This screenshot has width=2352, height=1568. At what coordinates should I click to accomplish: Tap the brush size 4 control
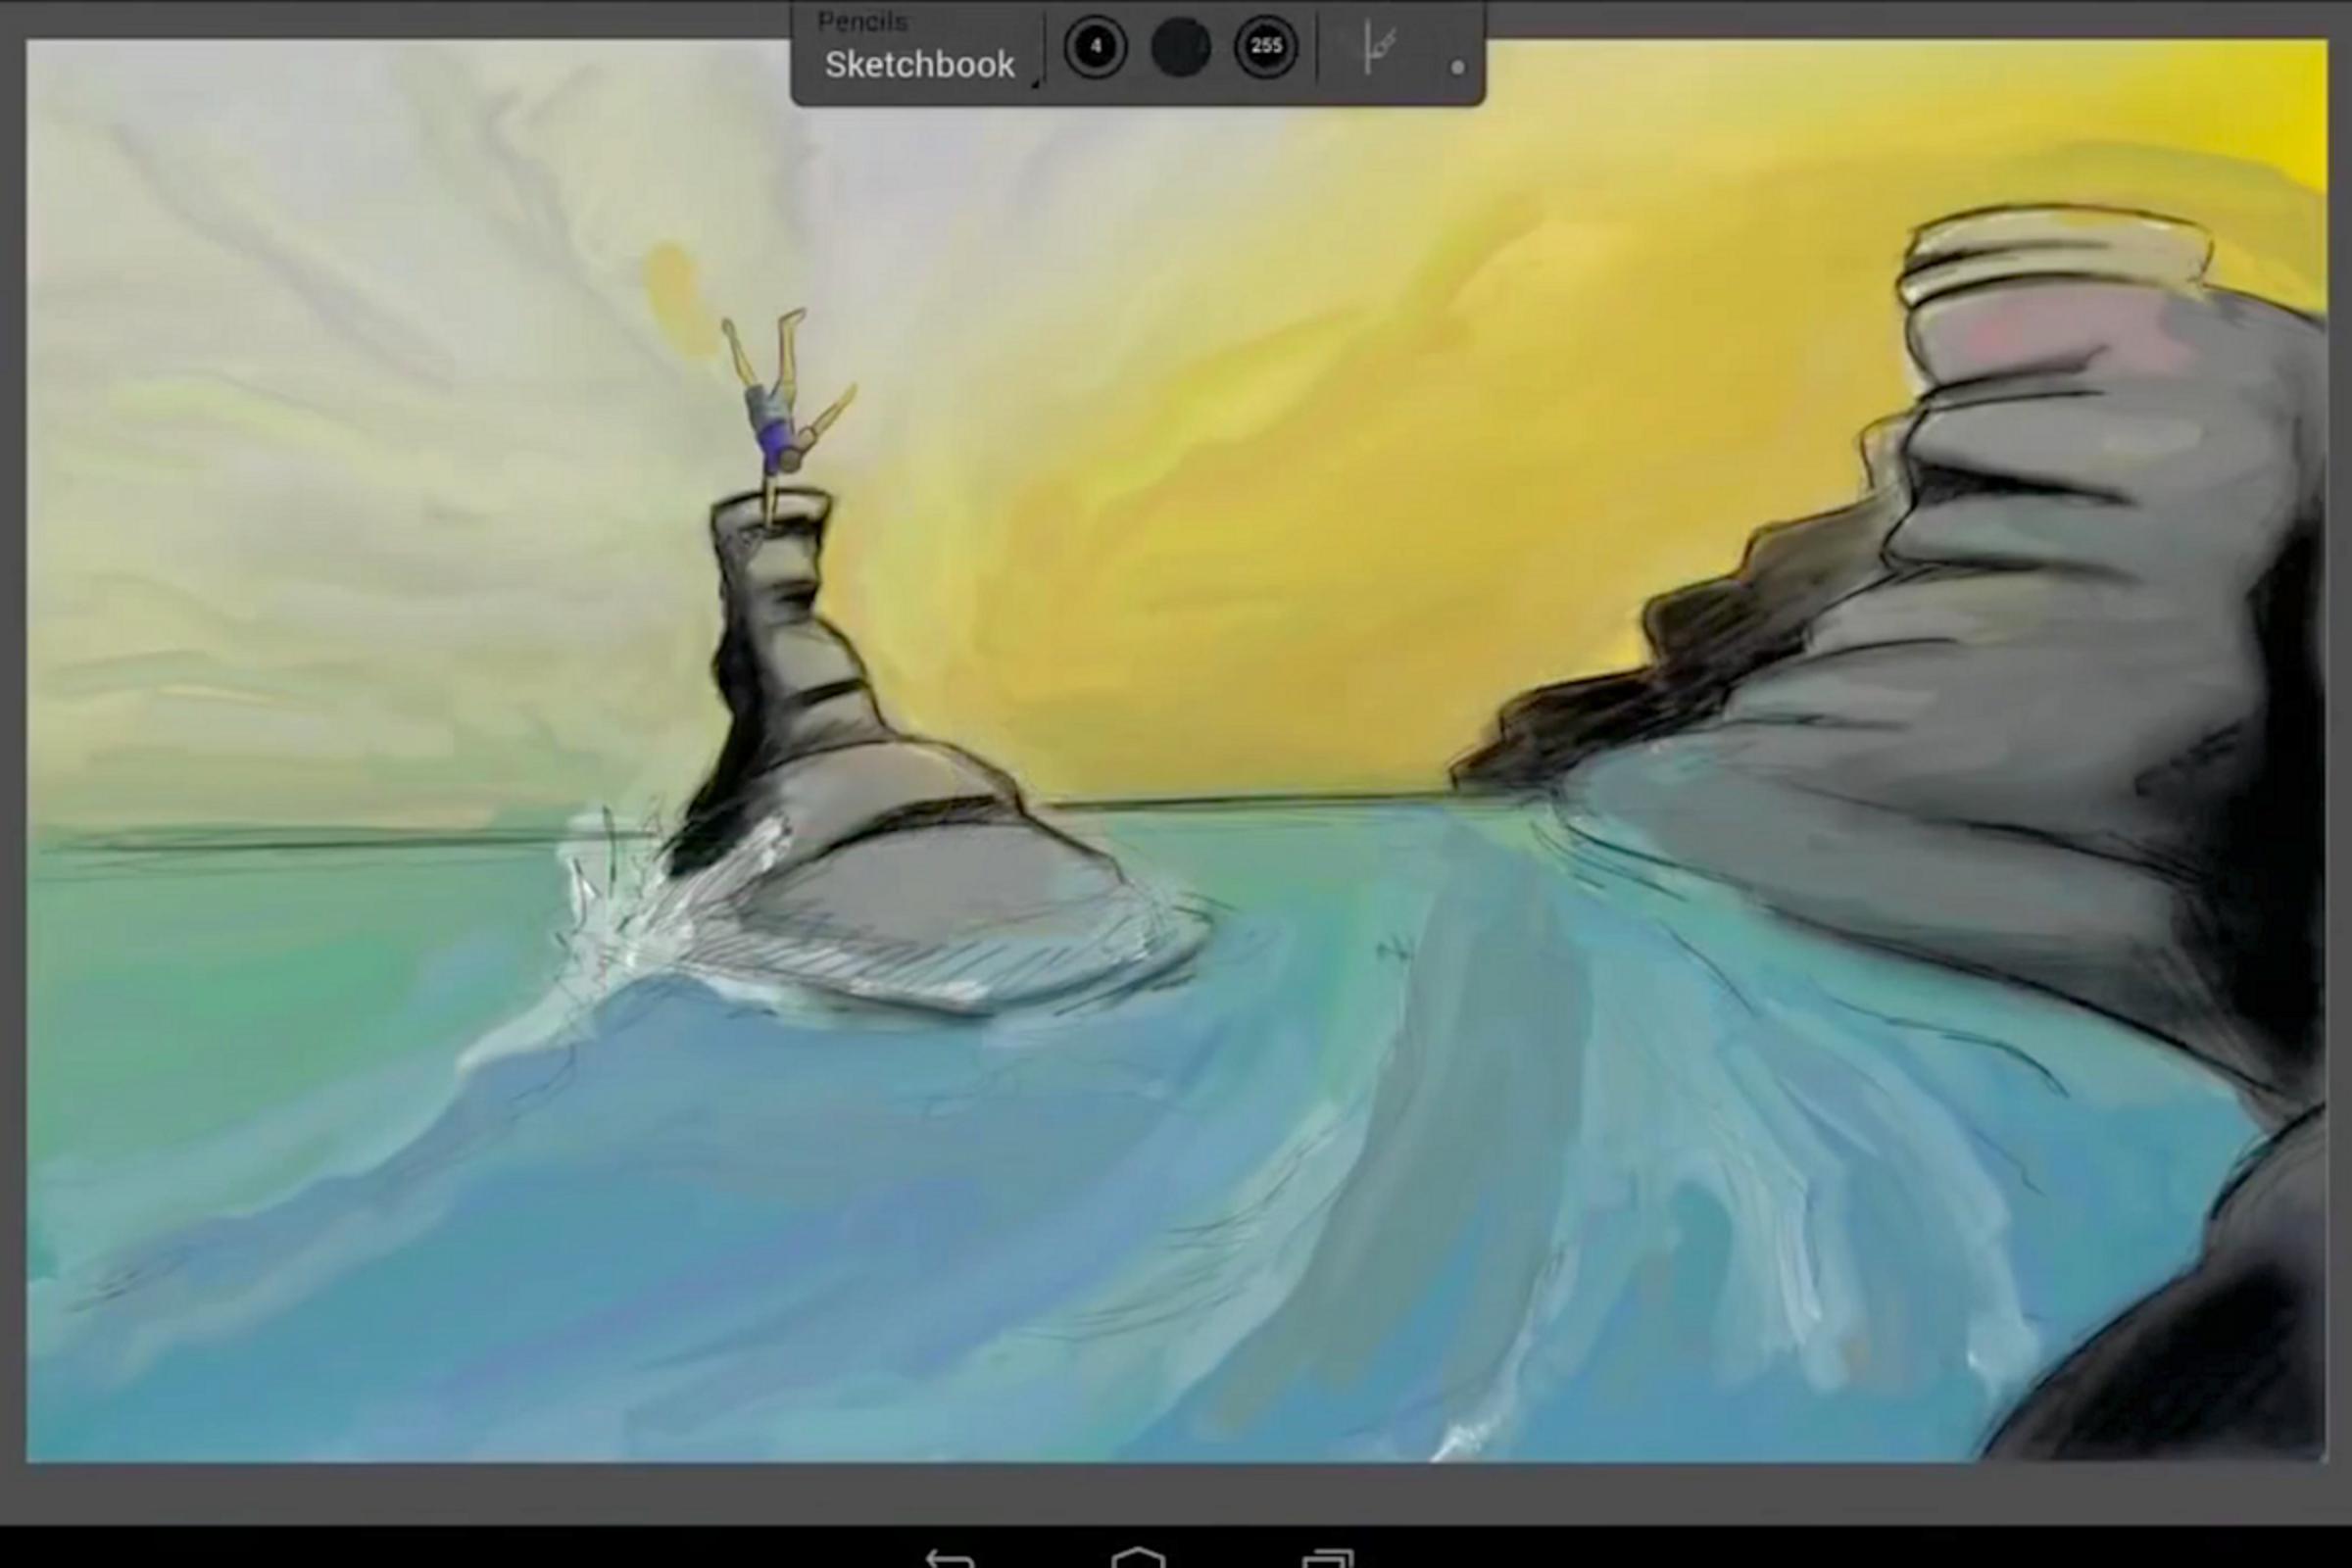pos(1095,46)
